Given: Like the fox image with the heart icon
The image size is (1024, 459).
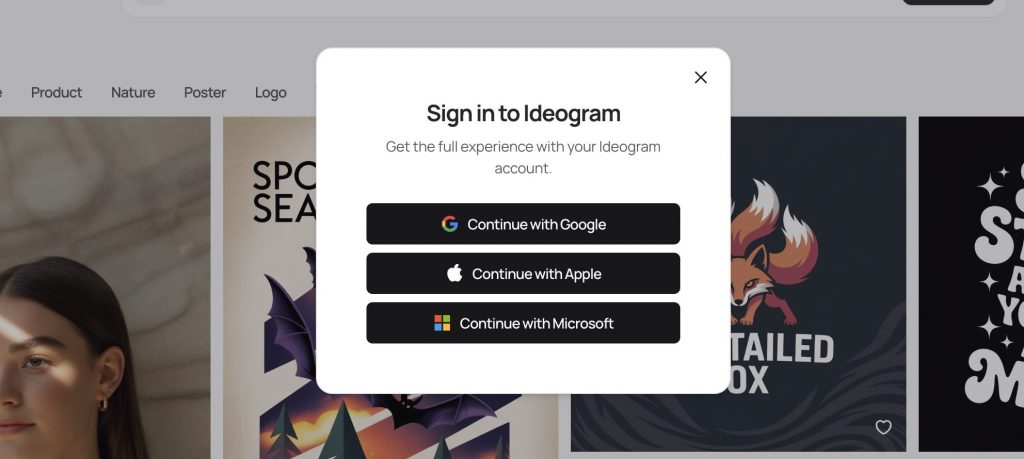Looking at the screenshot, I should point(883,427).
